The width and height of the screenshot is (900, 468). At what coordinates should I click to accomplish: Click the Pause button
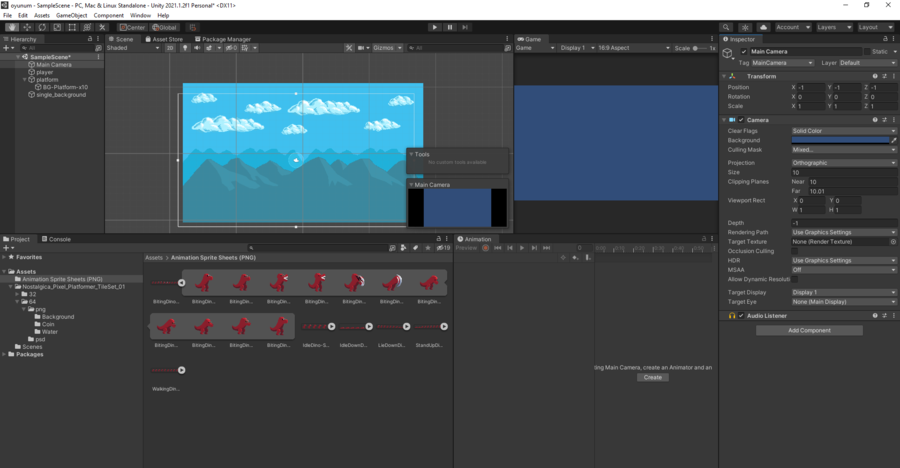coord(450,27)
